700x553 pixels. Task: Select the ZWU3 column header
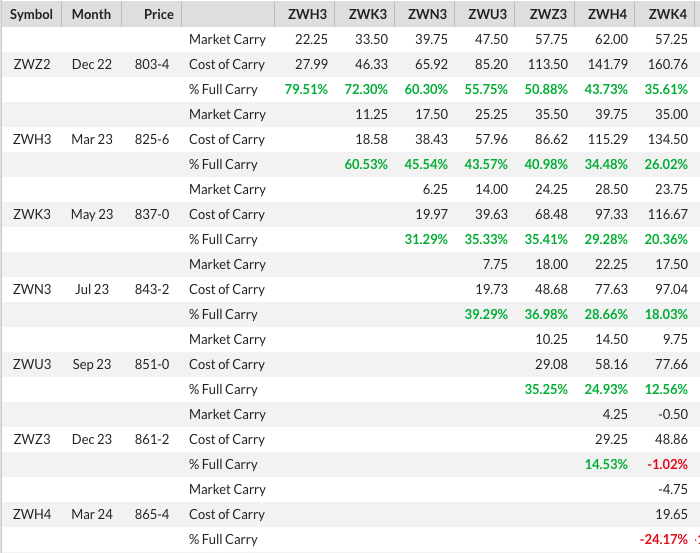pyautogui.click(x=487, y=14)
